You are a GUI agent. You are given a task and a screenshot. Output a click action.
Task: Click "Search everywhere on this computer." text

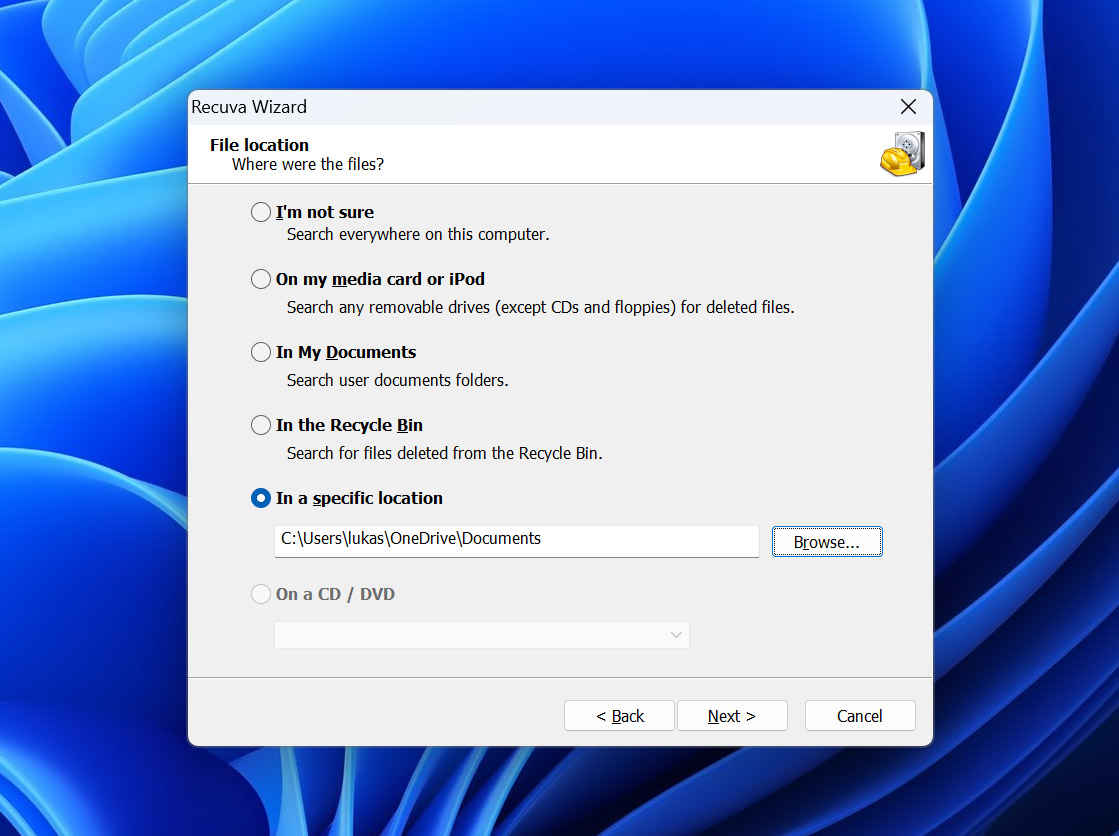click(x=418, y=234)
